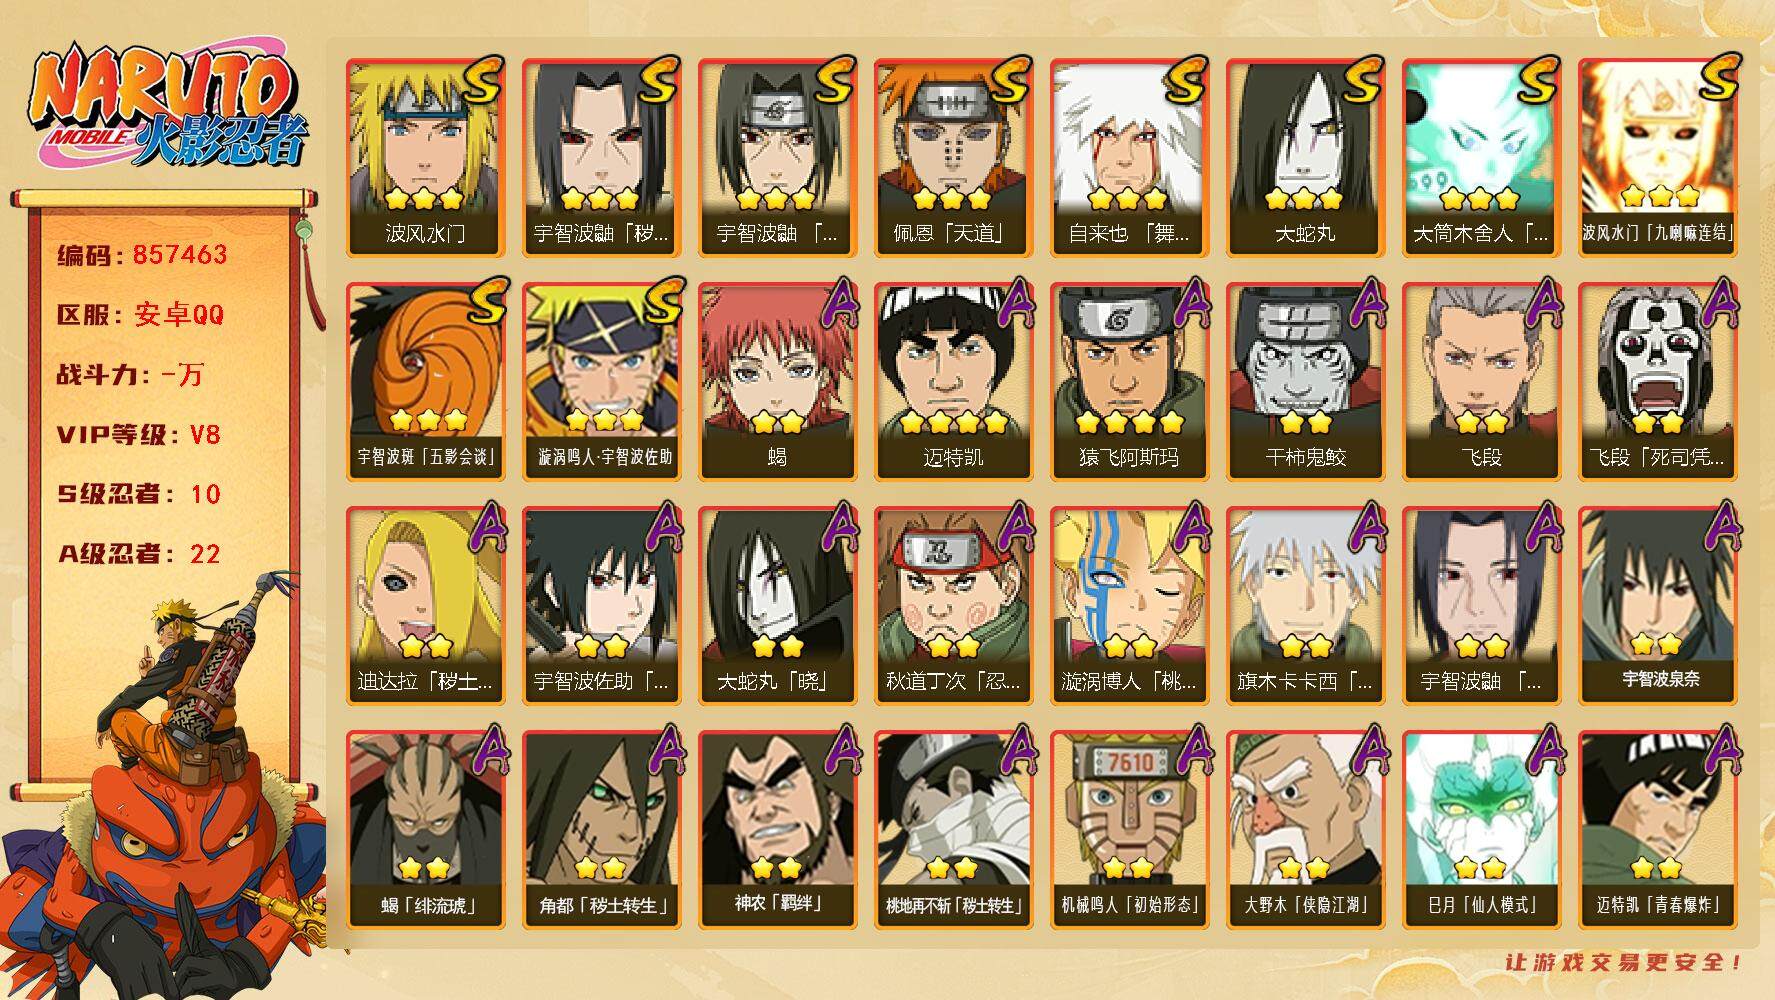This screenshot has height=1000, width=1775.
Task: Choose the 大蛇丸 S-rank card
Action: [x=1306, y=158]
